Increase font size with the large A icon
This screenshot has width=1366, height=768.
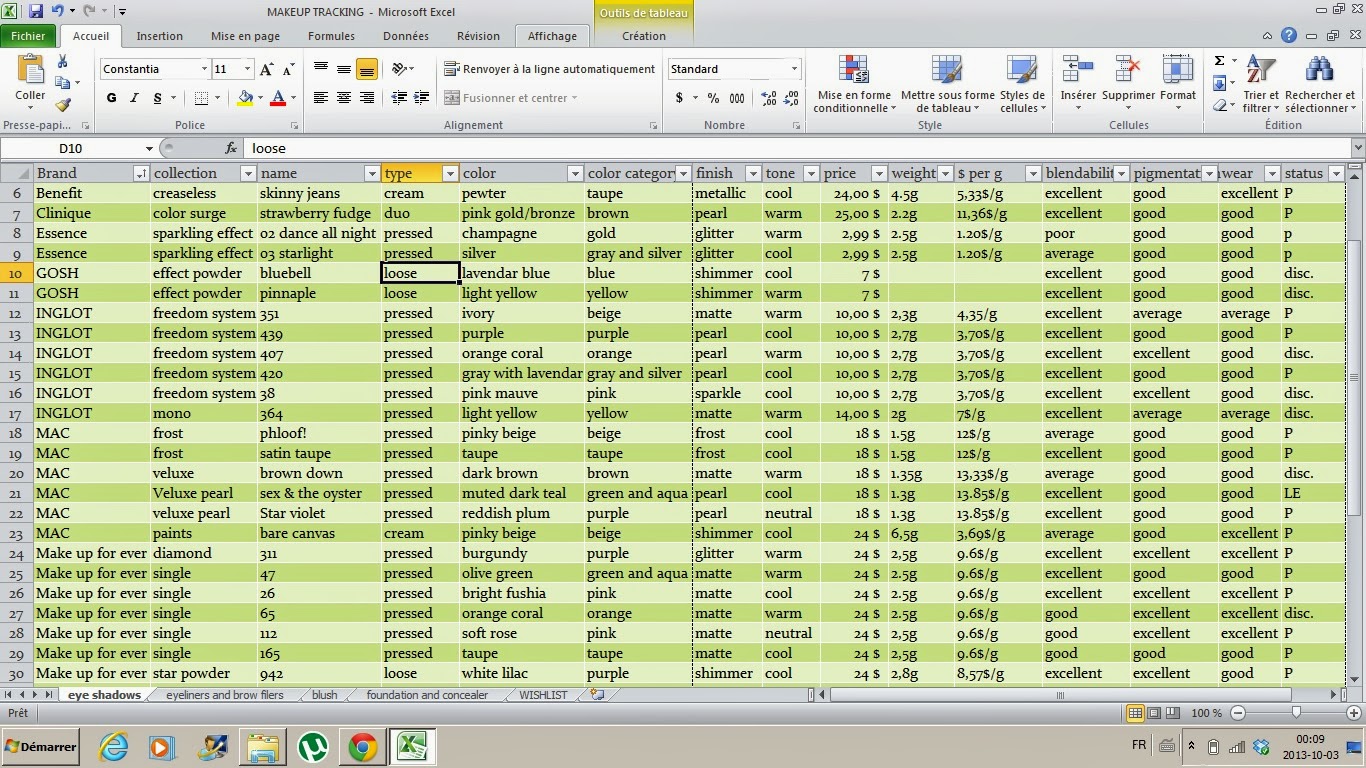point(267,69)
